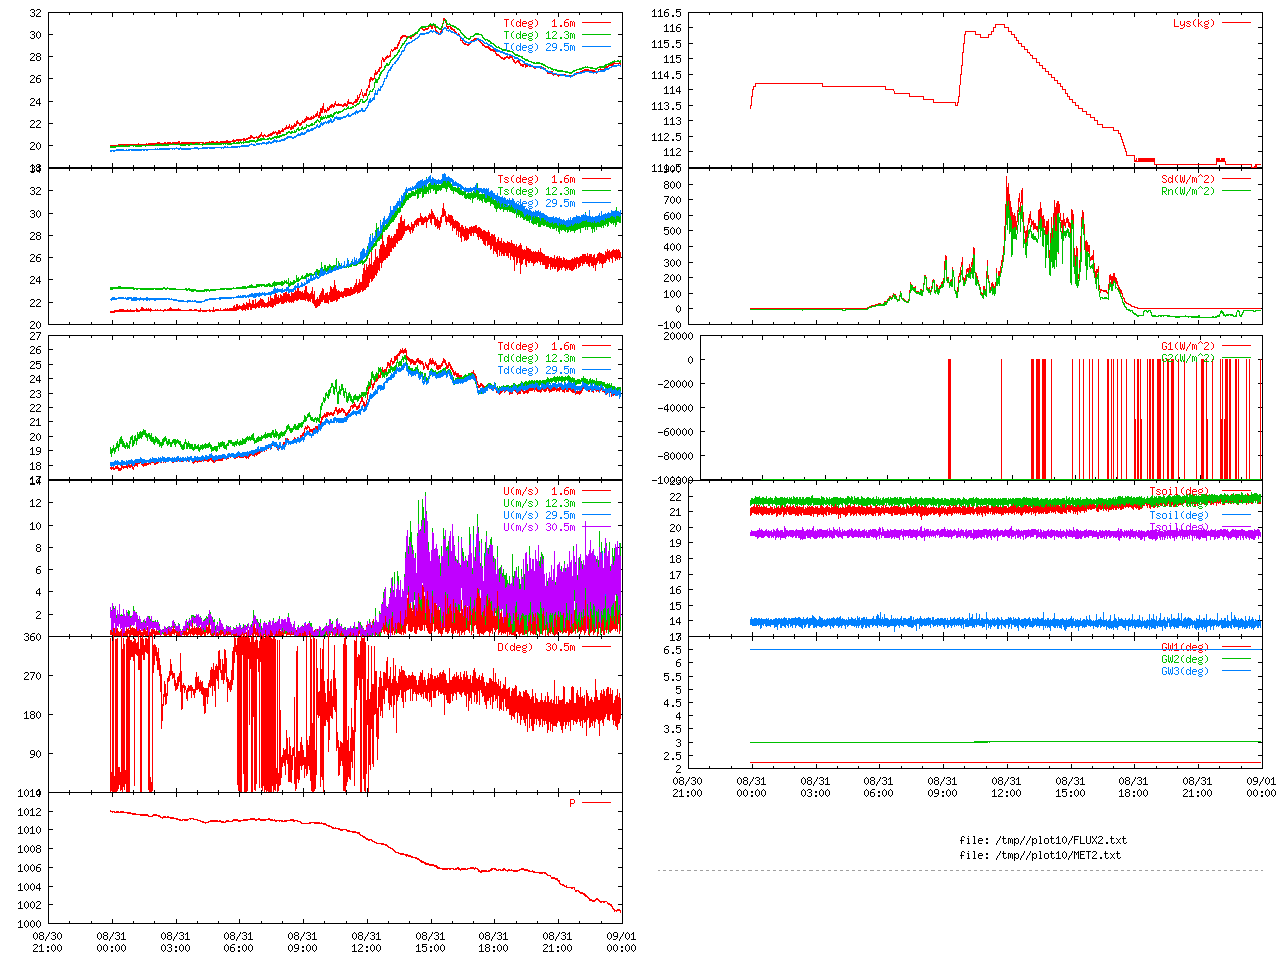The image size is (1280, 960).
Task: Click the P pressure legend label
Action: tap(572, 803)
